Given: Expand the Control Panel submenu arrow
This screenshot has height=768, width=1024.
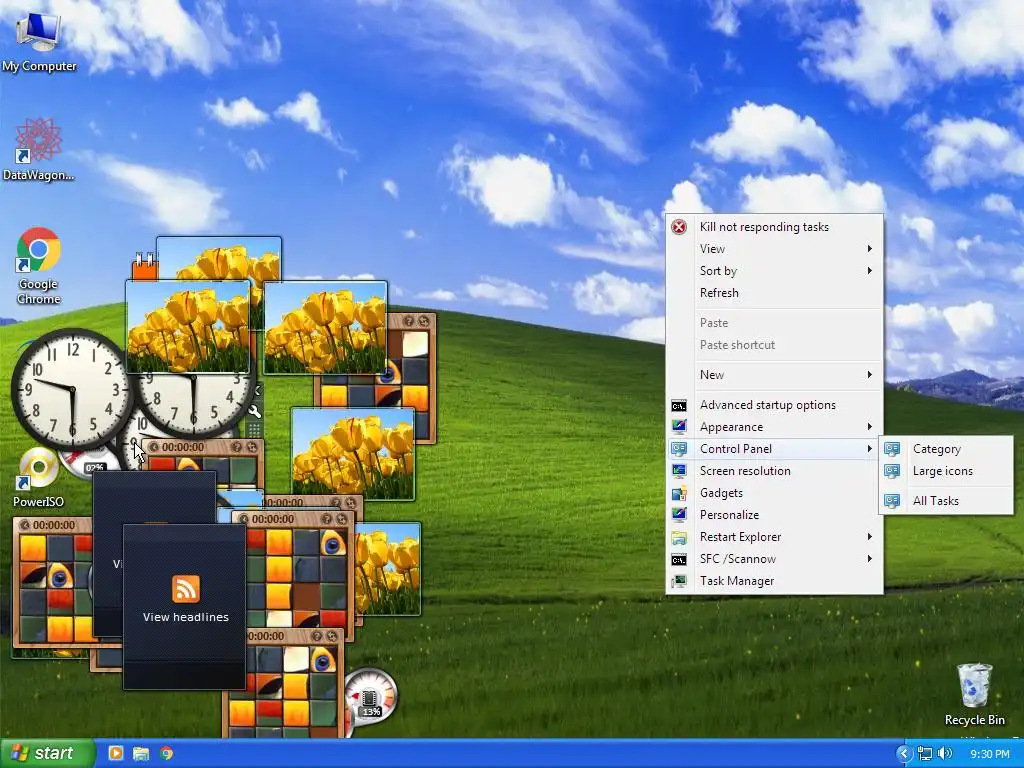Looking at the screenshot, I should [x=870, y=449].
